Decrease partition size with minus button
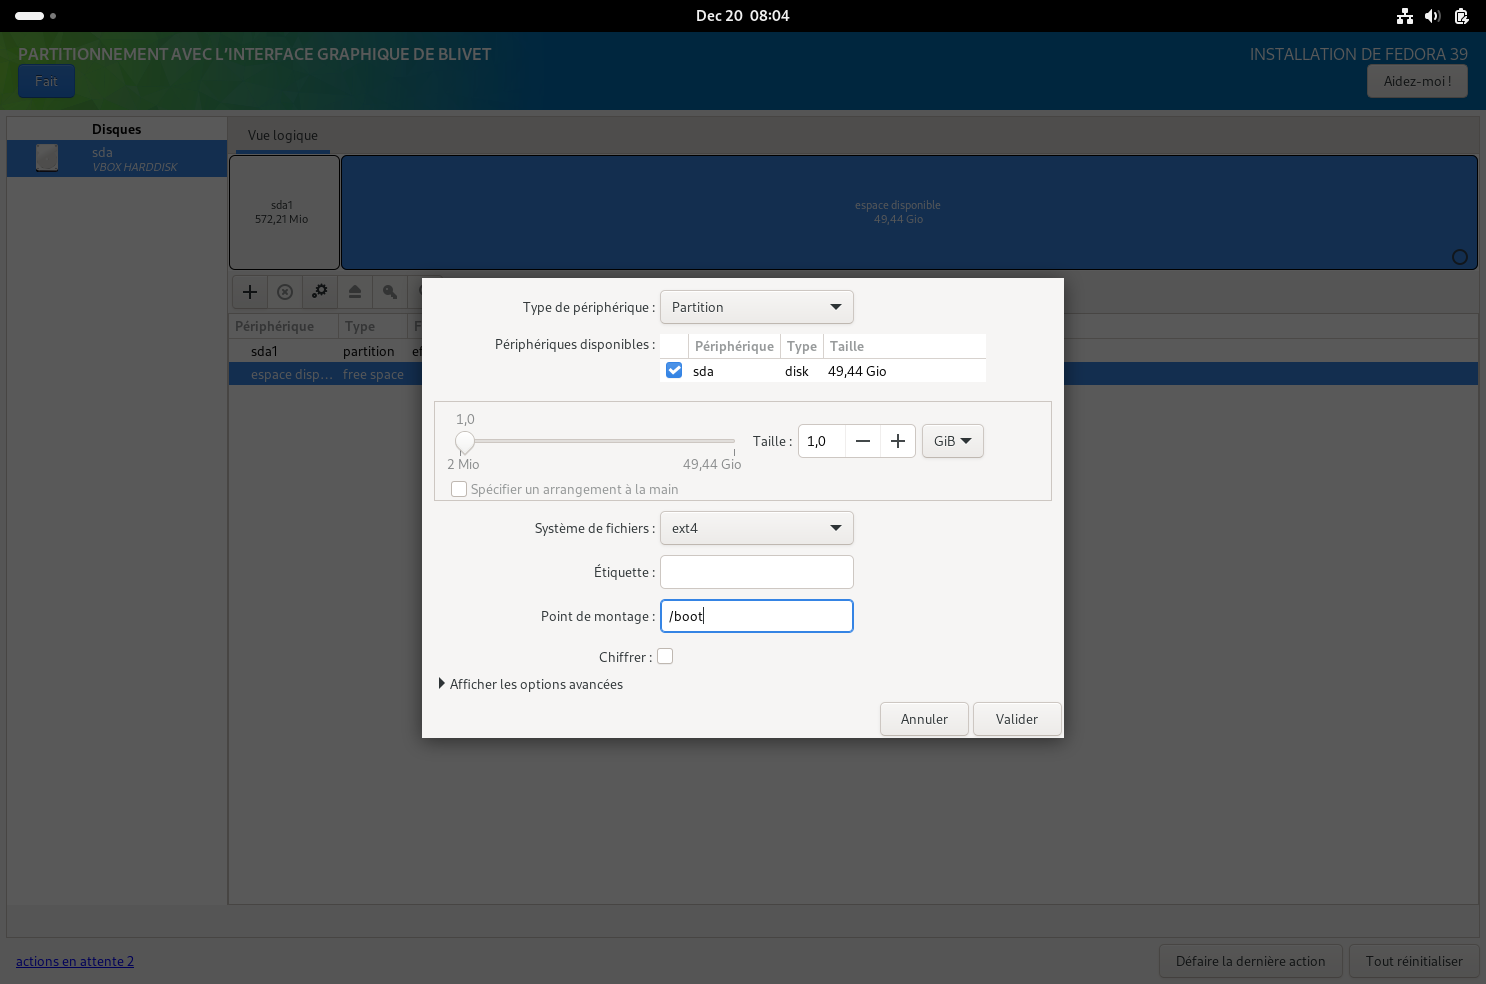Viewport: 1486px width, 984px height. click(x=863, y=441)
